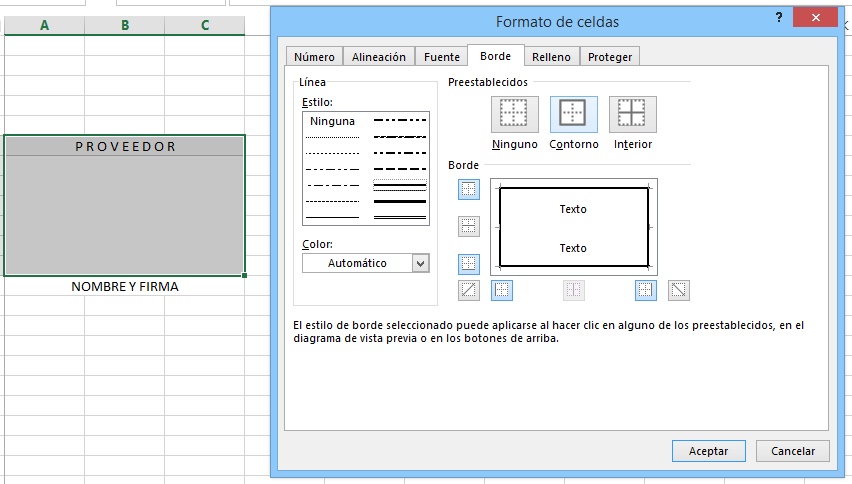
Task: Open the border Color dropdown
Action: click(420, 263)
